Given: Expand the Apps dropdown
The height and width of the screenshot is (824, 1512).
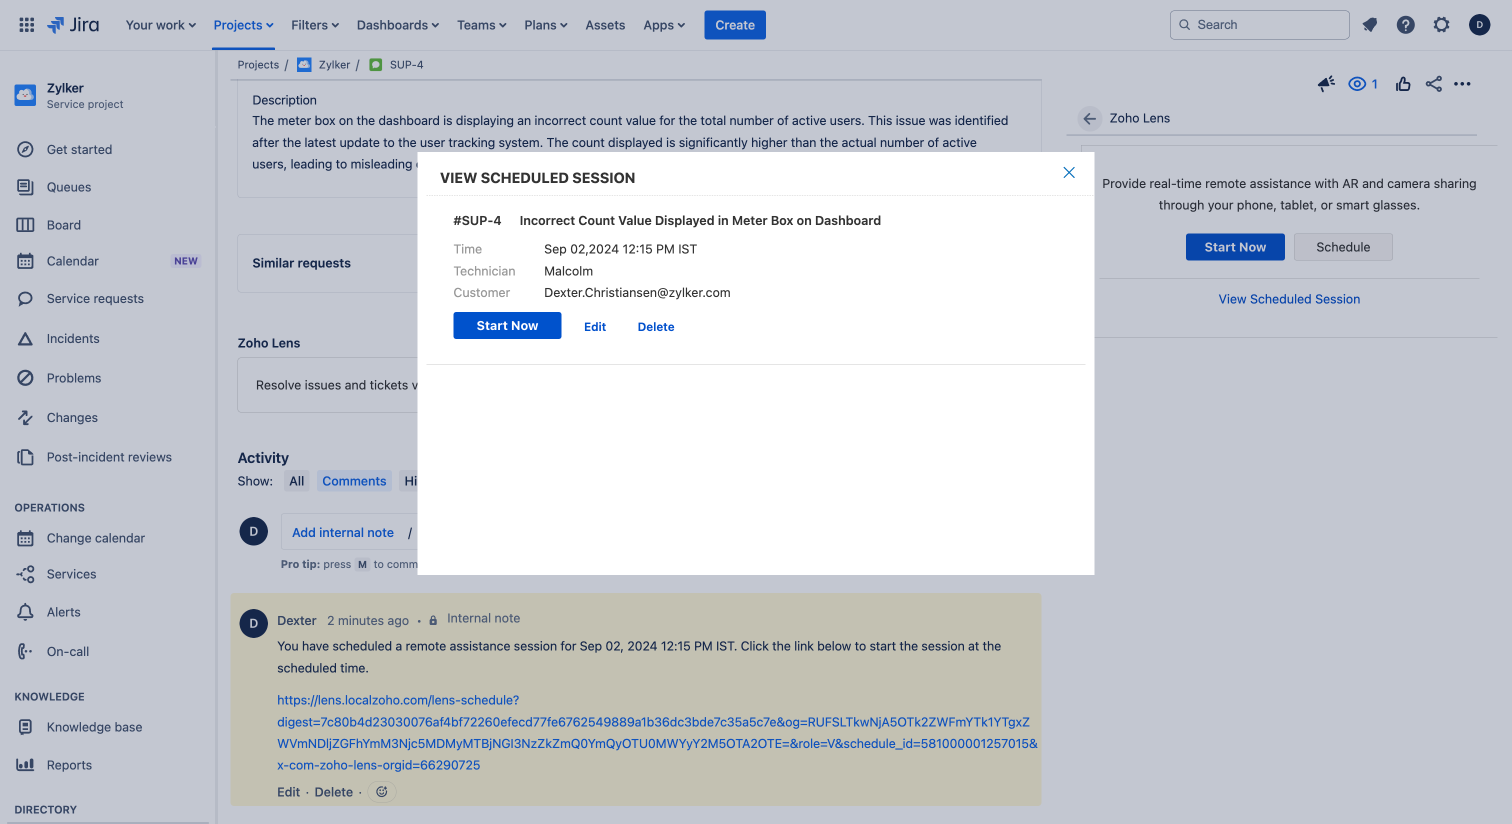Looking at the screenshot, I should (664, 25).
